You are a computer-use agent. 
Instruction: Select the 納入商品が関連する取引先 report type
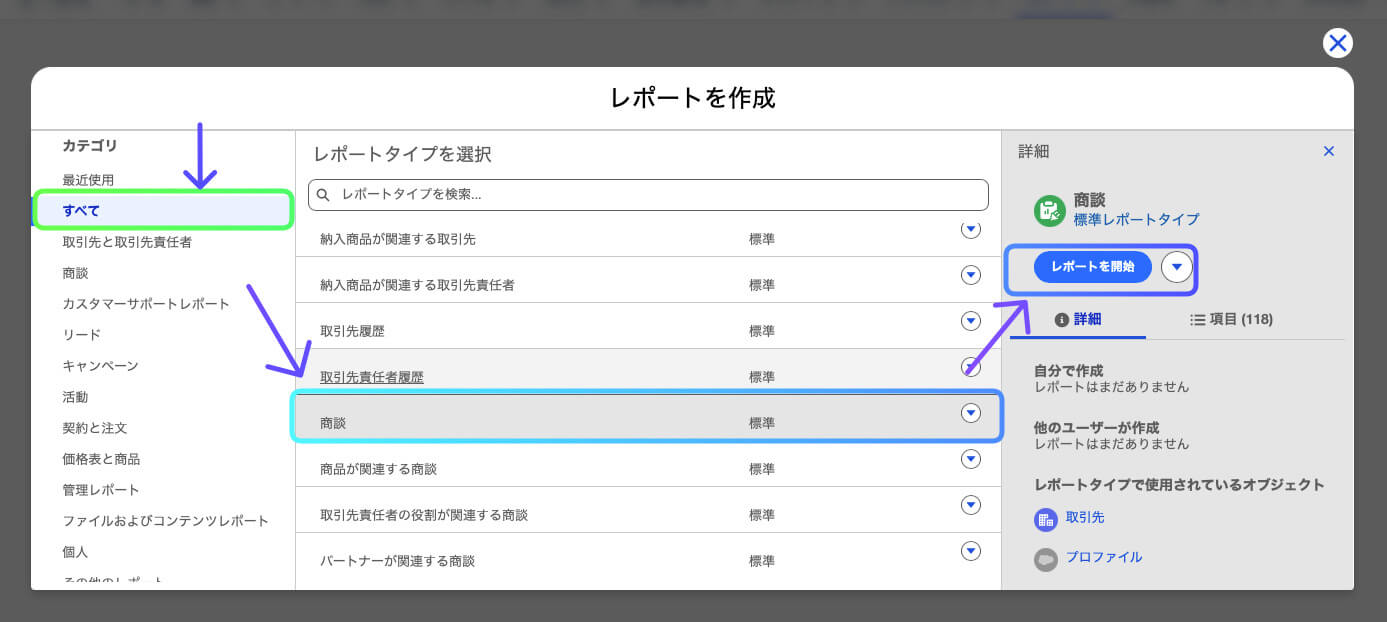(x=397, y=239)
